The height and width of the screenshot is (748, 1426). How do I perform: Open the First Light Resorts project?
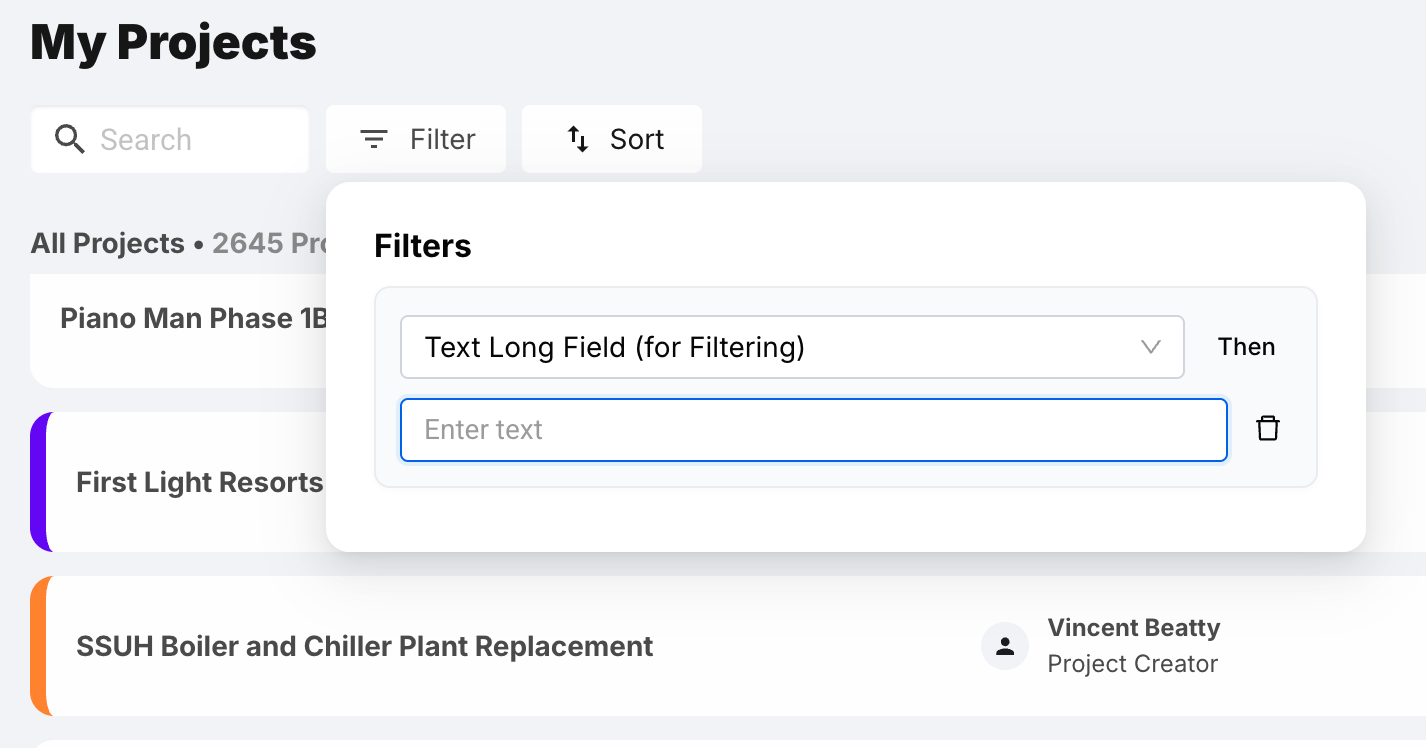tap(200, 483)
